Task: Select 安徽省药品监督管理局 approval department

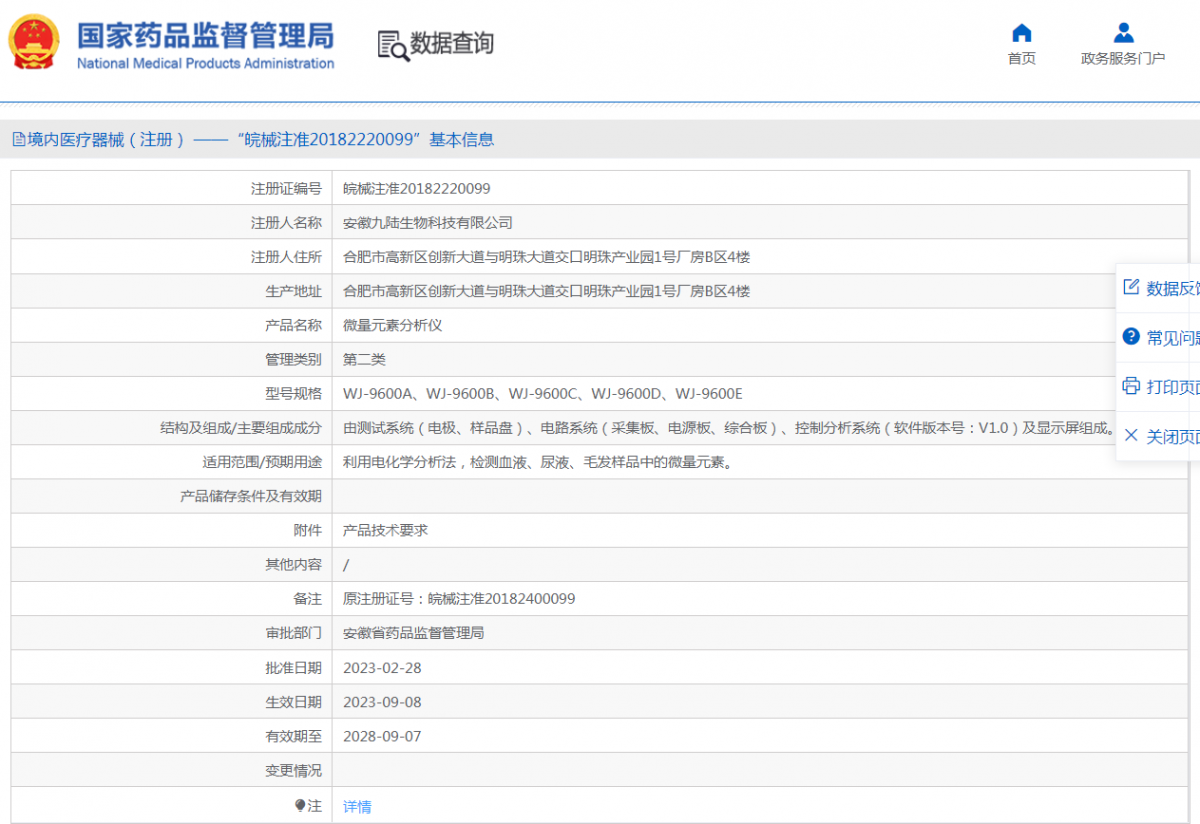Action: point(414,633)
